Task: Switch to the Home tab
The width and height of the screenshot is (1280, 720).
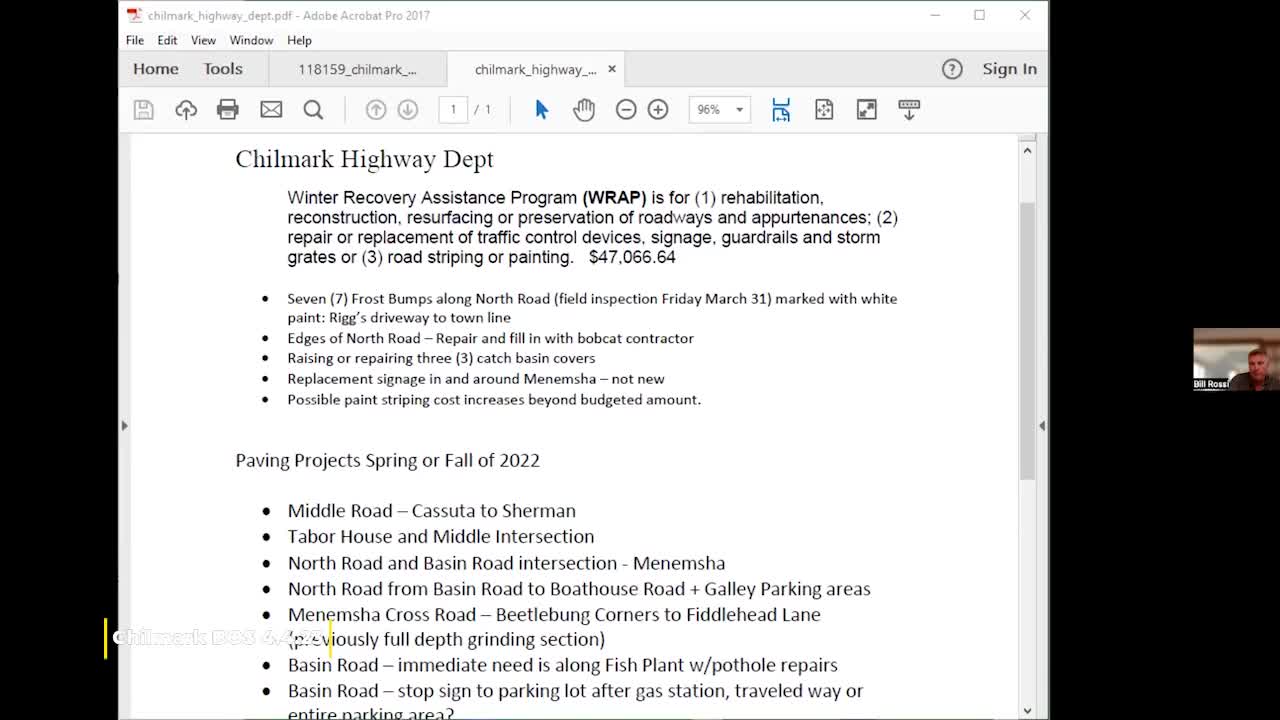Action: click(x=156, y=69)
